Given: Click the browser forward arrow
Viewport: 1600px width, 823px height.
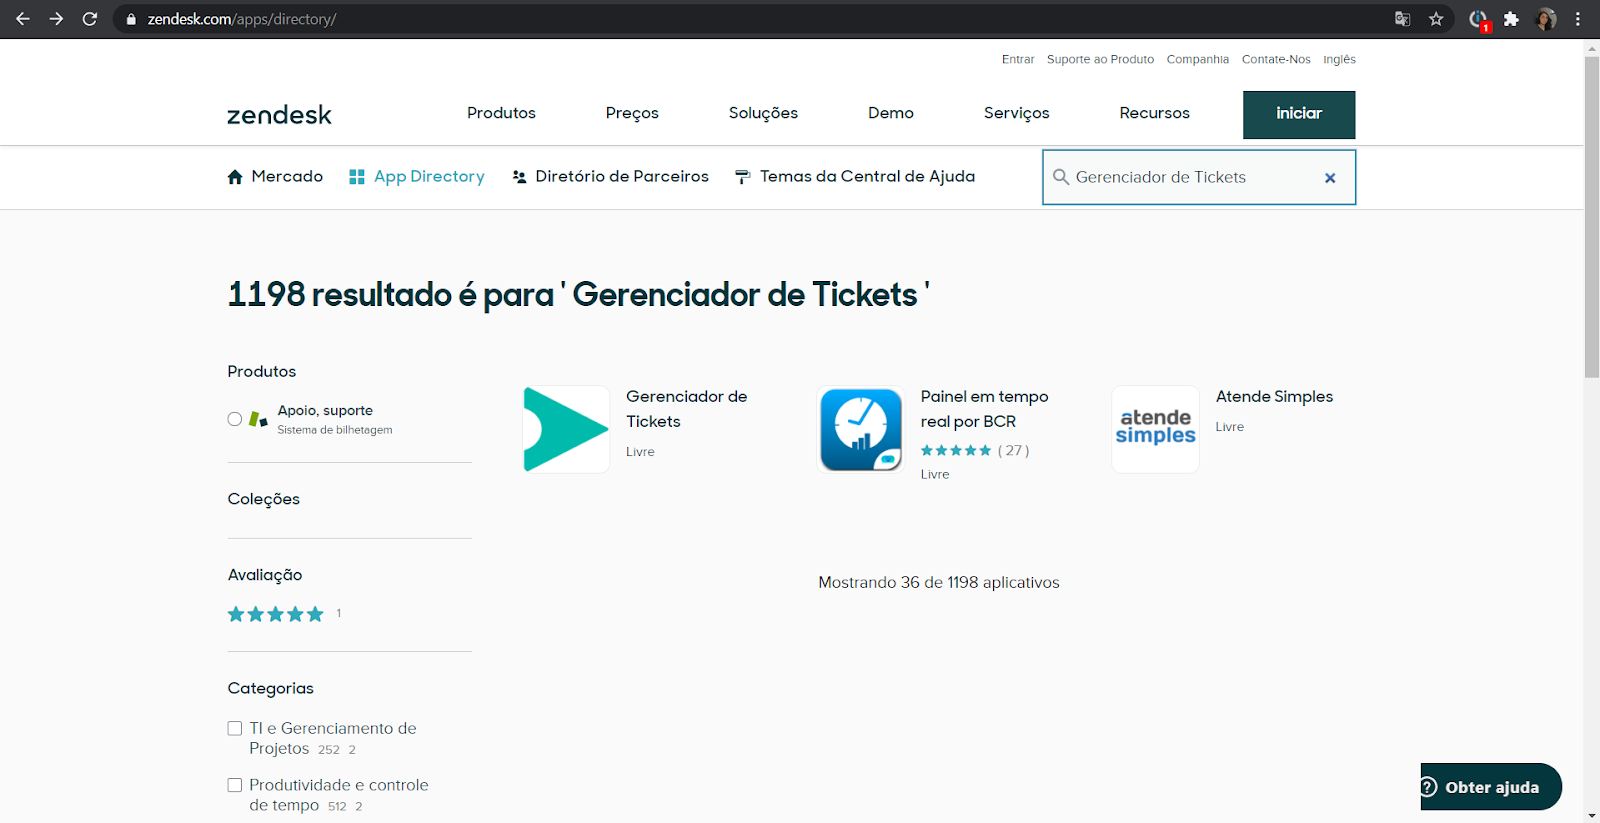Looking at the screenshot, I should pos(56,19).
